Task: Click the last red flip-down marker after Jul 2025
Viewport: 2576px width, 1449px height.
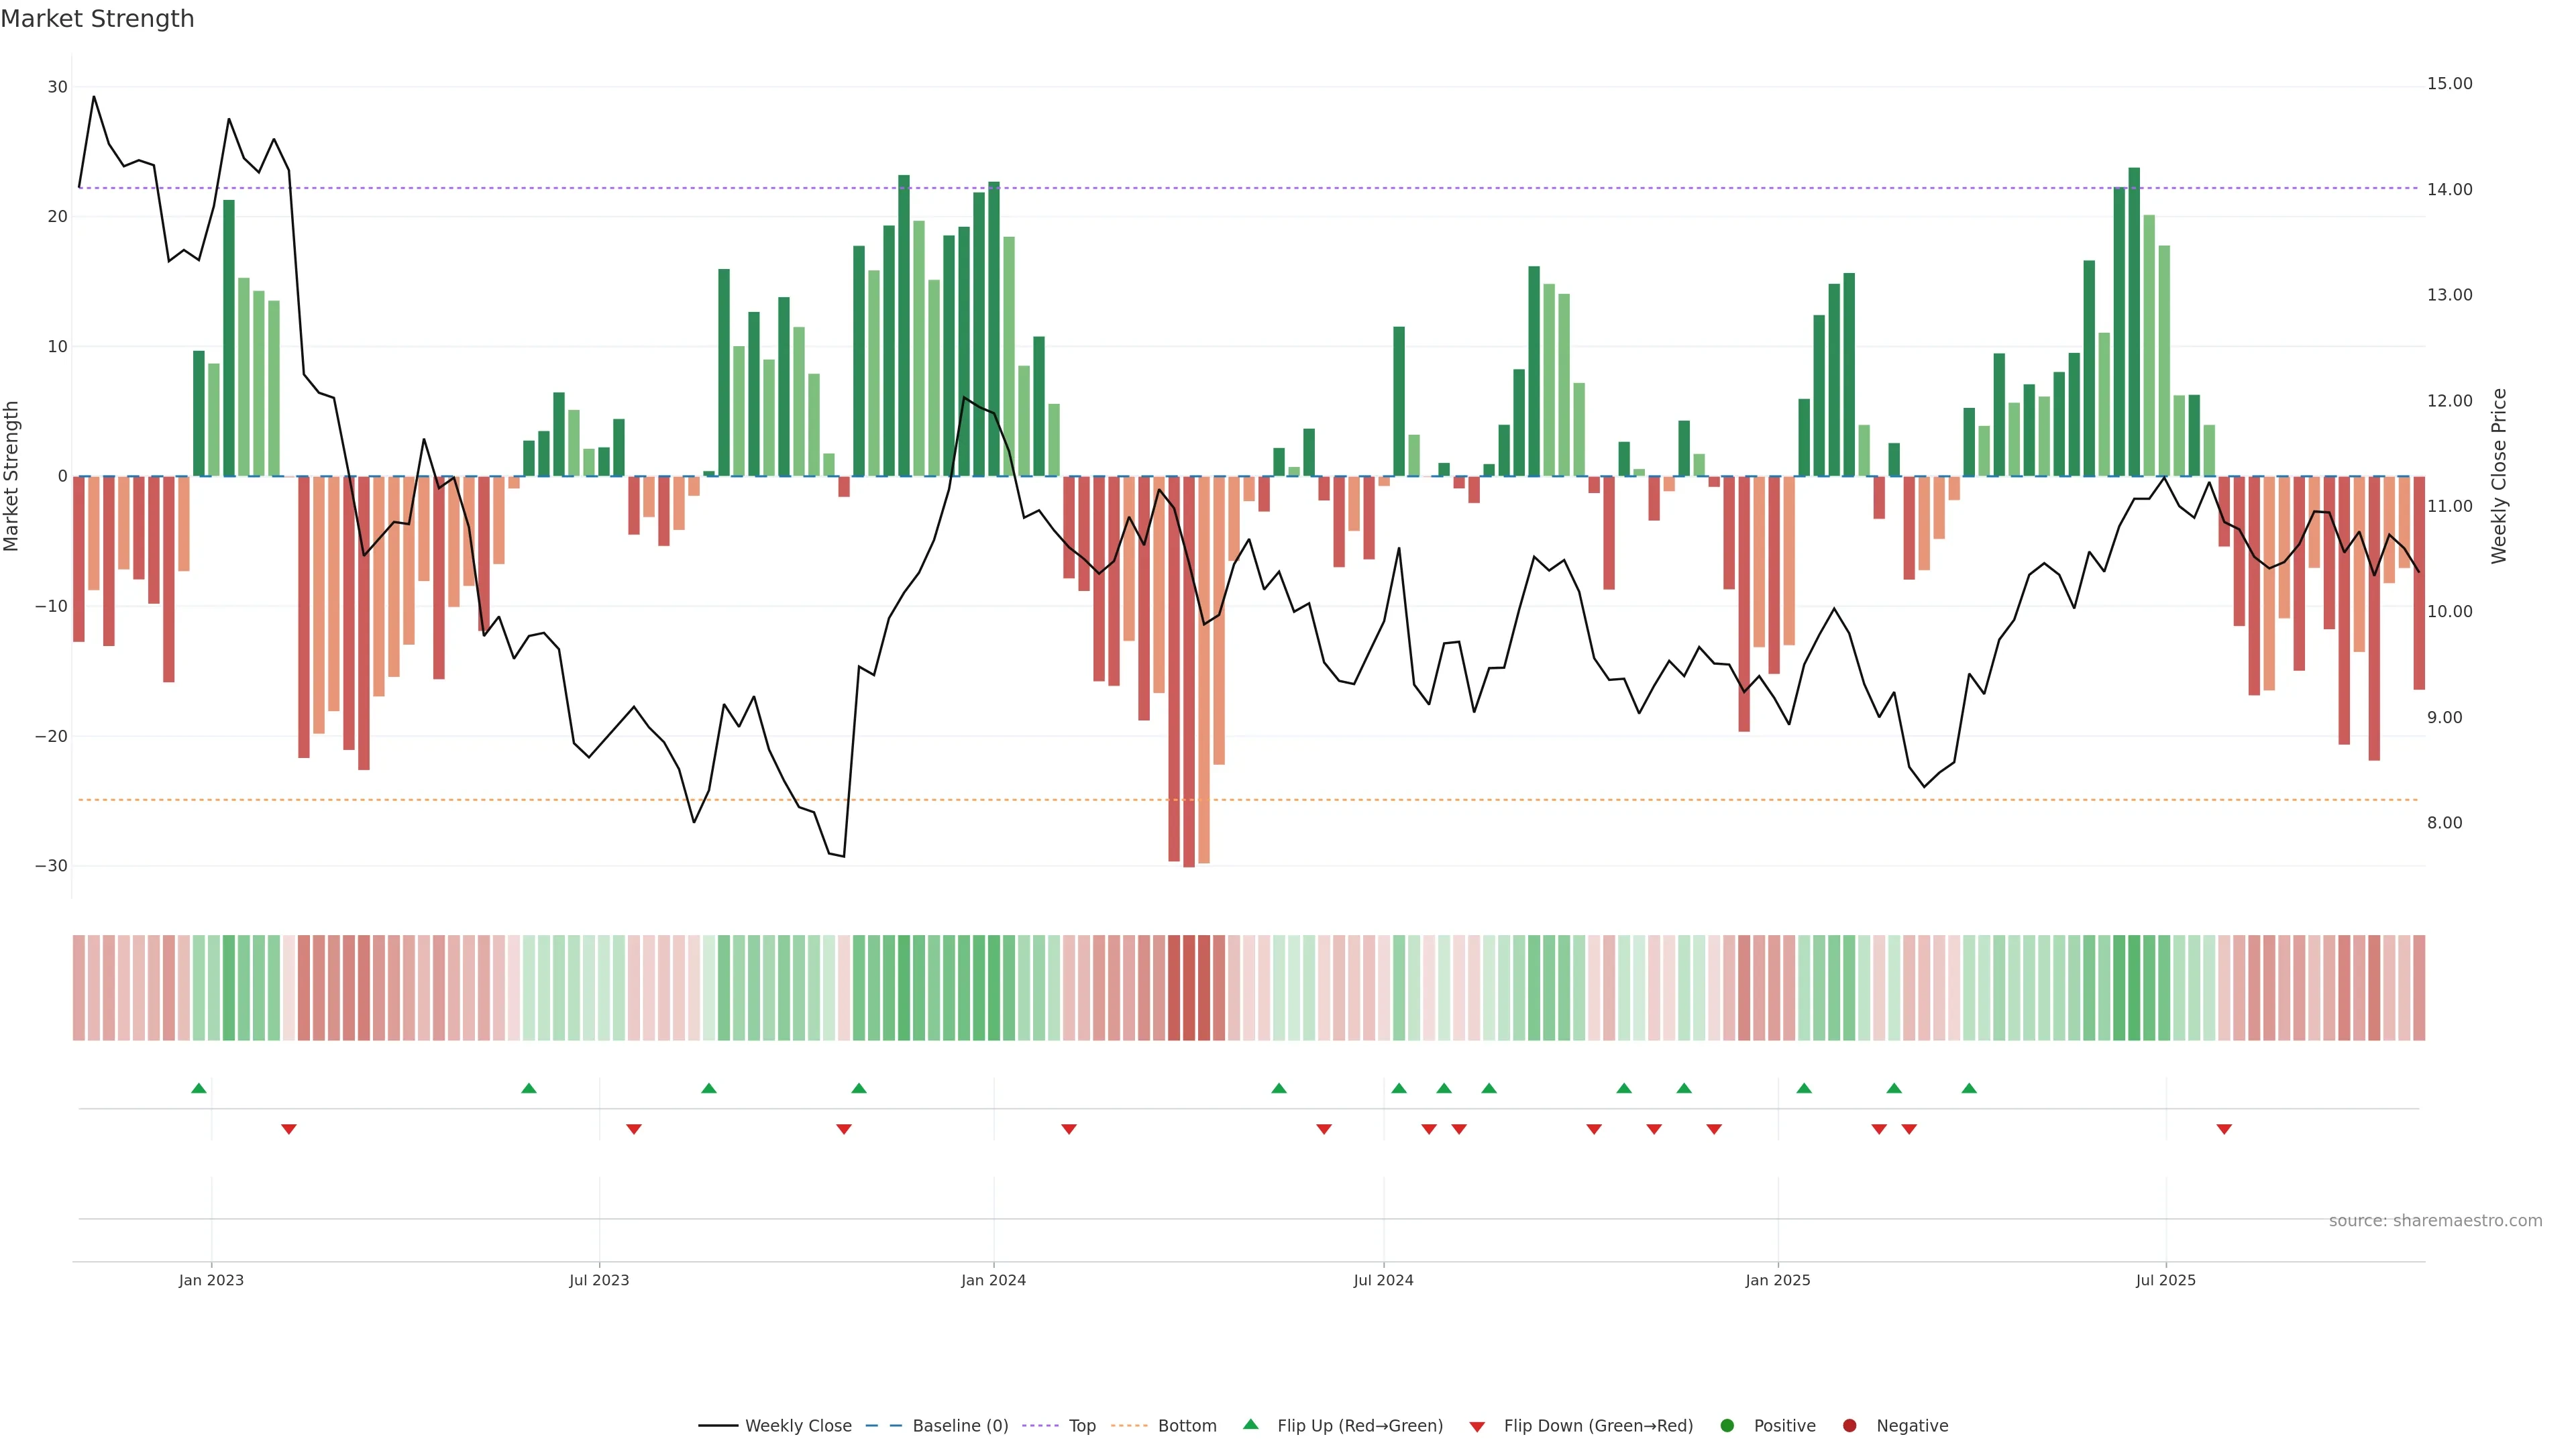Action: [2224, 1129]
